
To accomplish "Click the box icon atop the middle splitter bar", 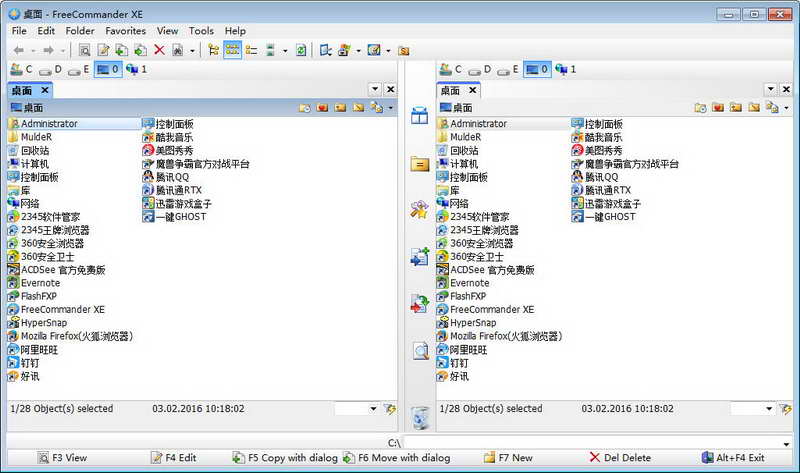I will click(420, 115).
